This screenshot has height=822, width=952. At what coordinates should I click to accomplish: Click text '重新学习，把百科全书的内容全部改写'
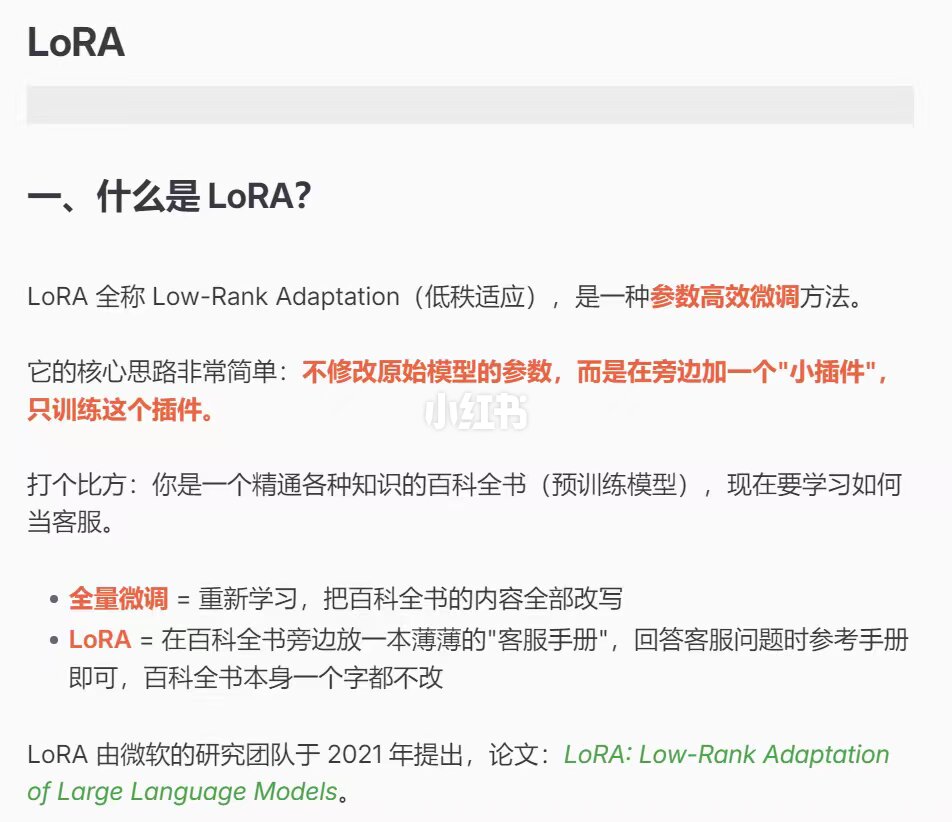pyautogui.click(x=410, y=599)
